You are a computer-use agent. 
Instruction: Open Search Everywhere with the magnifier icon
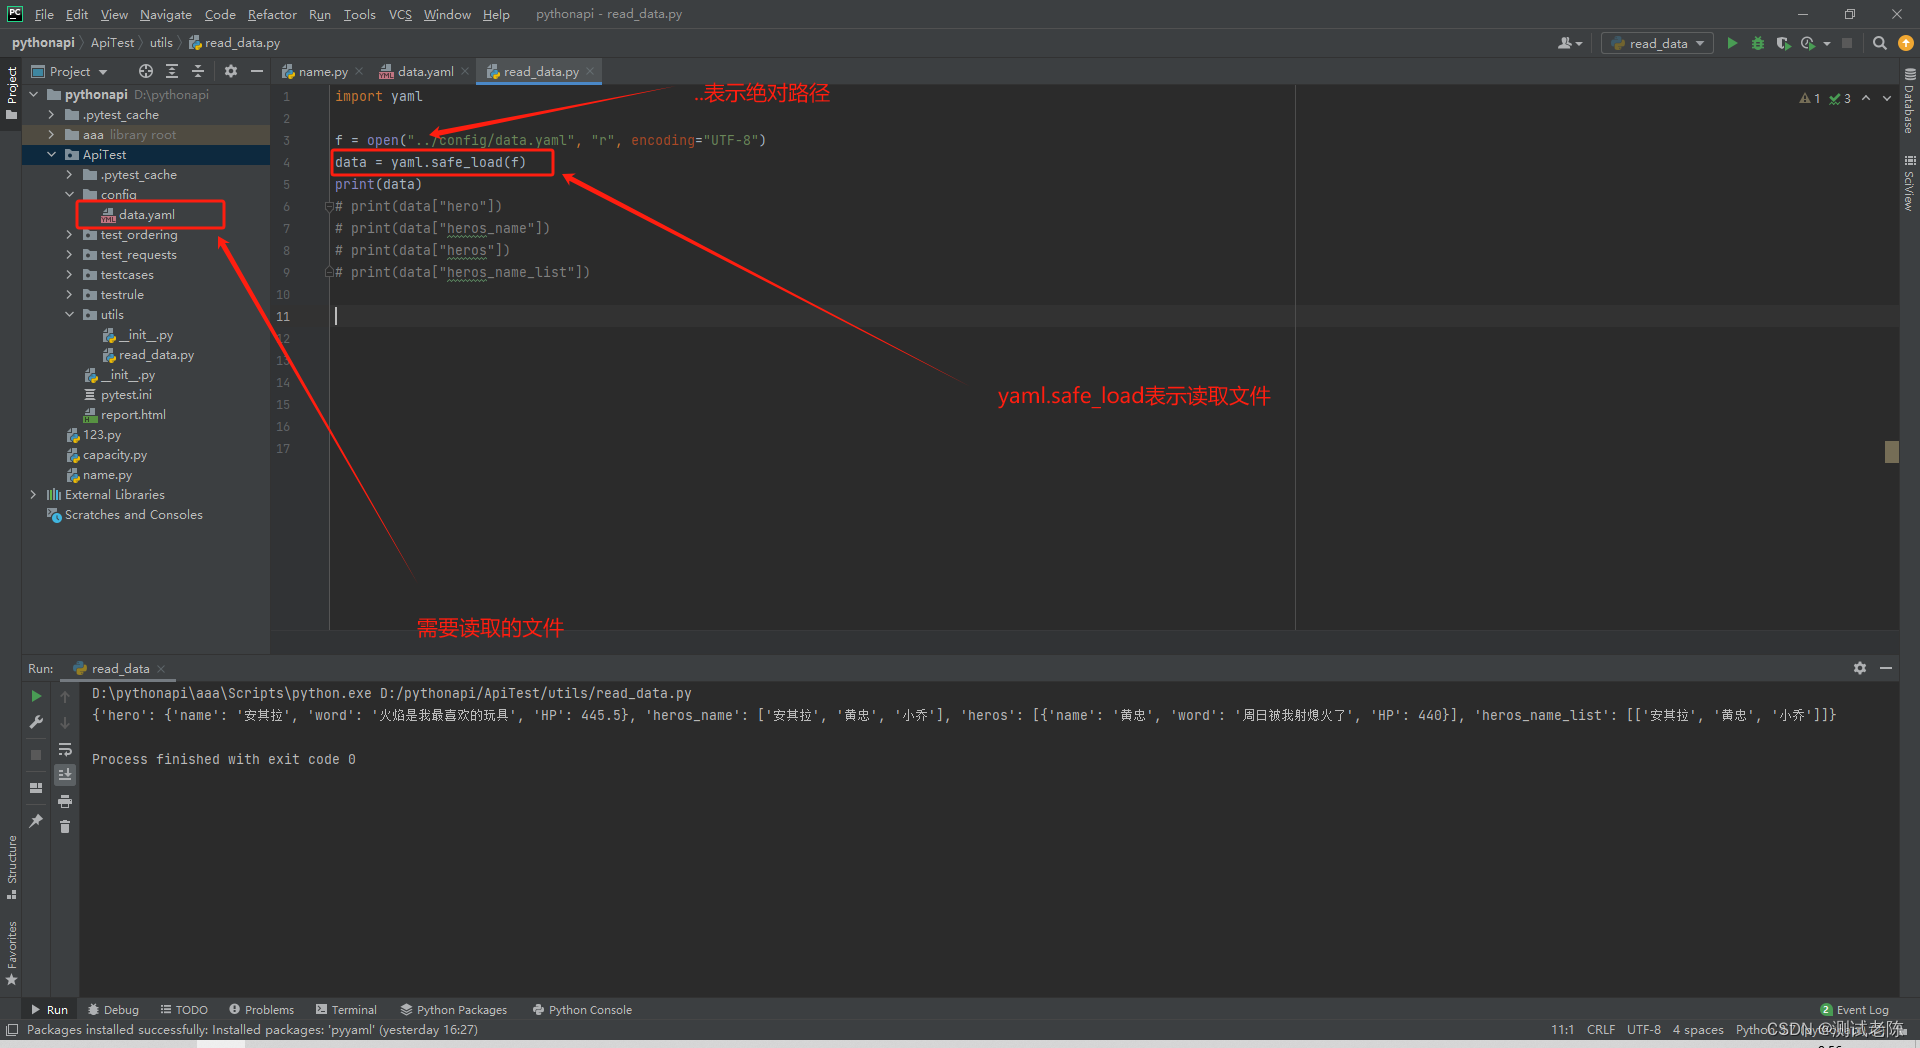(x=1879, y=43)
